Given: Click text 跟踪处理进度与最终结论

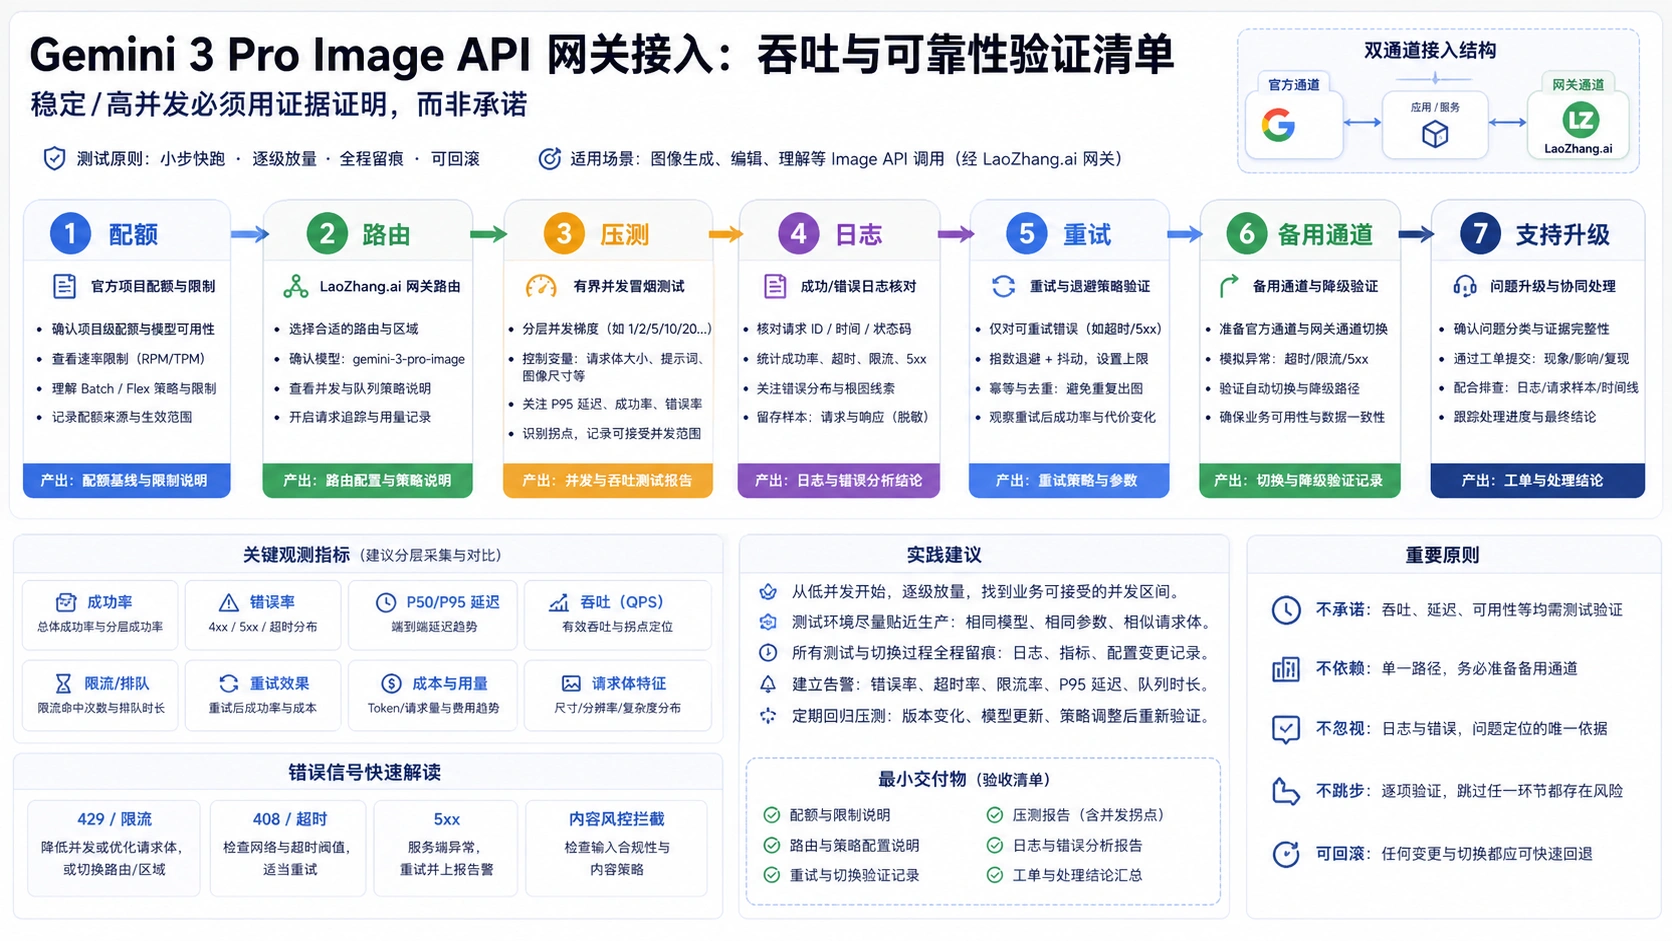Looking at the screenshot, I should (1525, 417).
